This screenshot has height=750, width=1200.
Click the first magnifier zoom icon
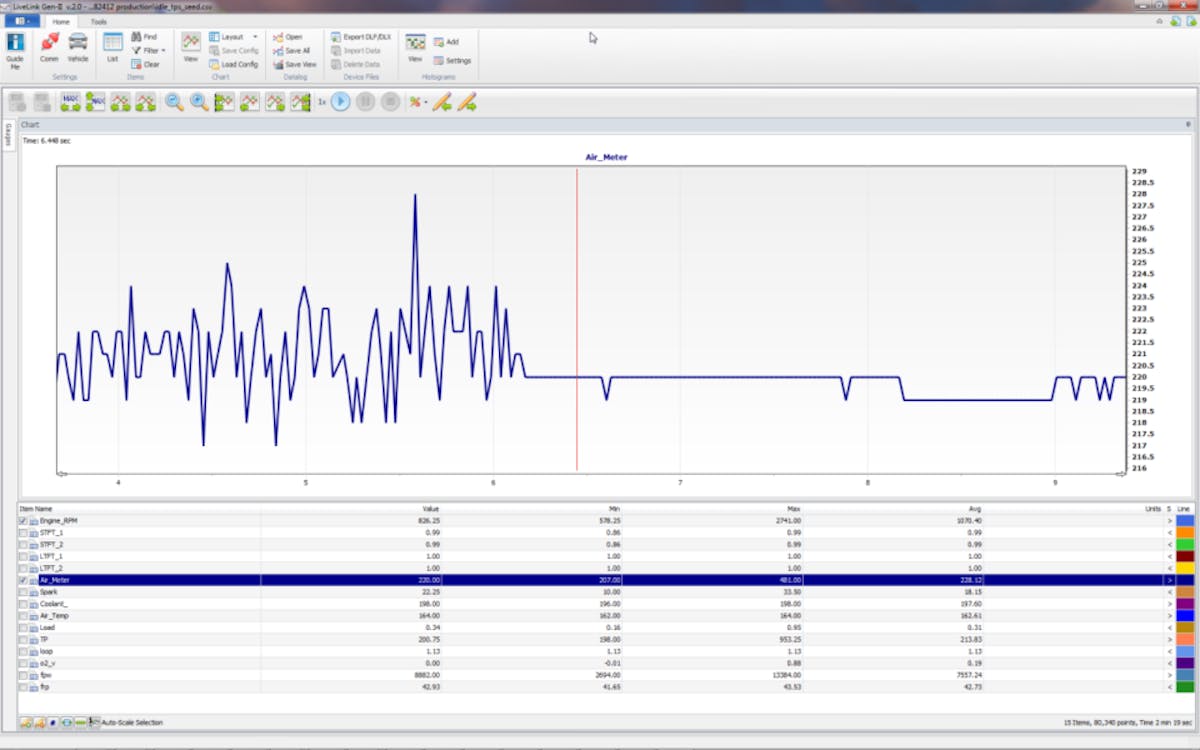(x=174, y=101)
